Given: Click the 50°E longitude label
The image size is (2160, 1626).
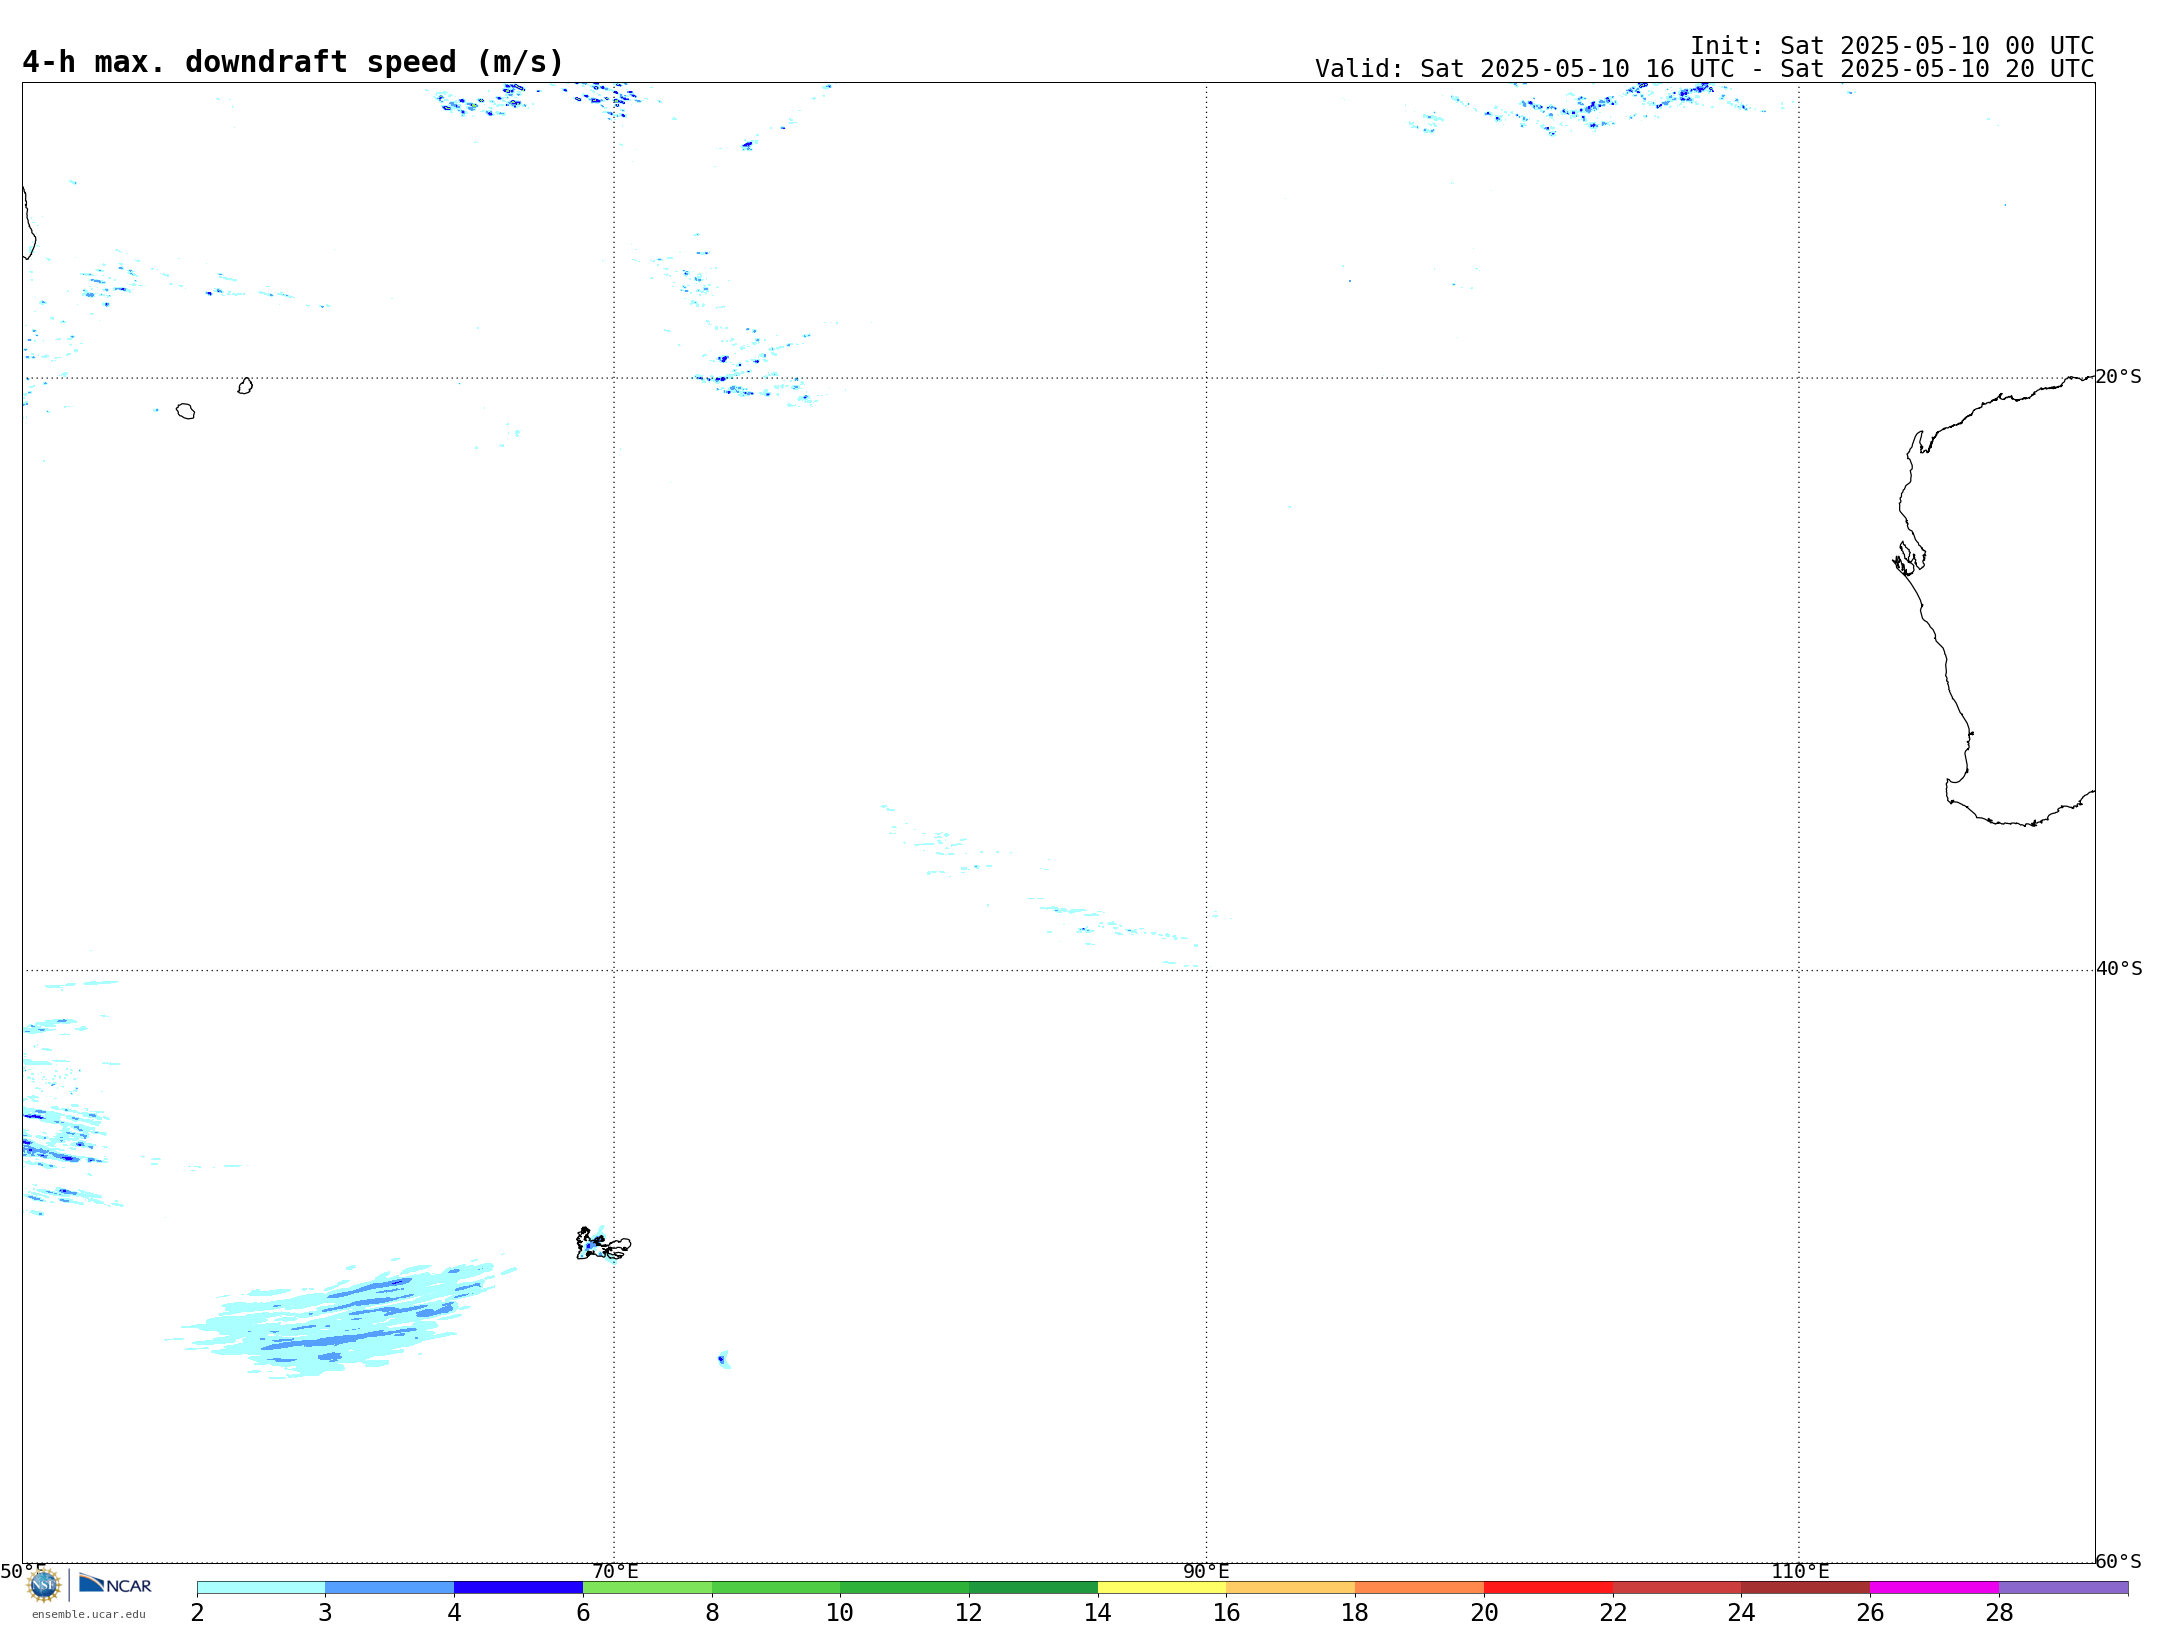Looking at the screenshot, I should click(23, 1571).
